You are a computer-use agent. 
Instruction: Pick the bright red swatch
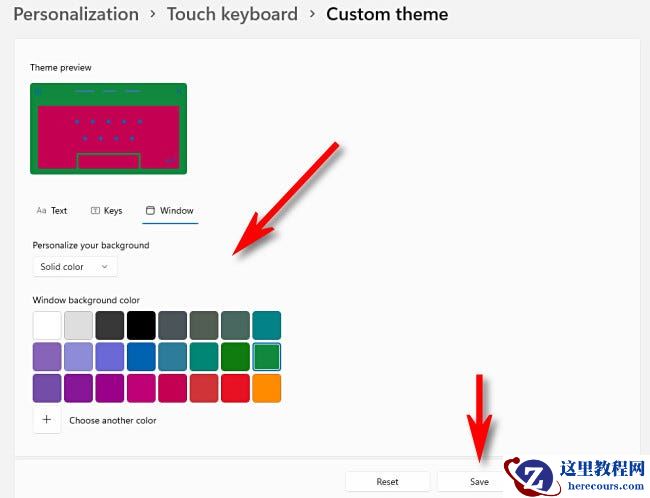pyautogui.click(x=235, y=388)
